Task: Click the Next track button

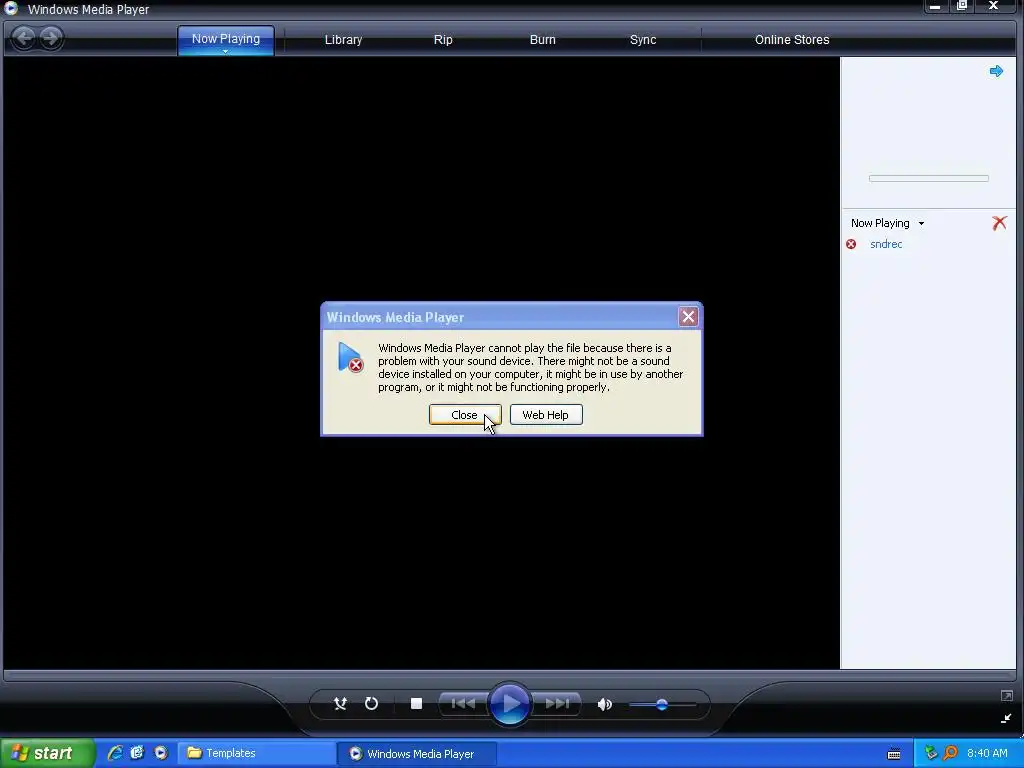Action: click(x=556, y=703)
